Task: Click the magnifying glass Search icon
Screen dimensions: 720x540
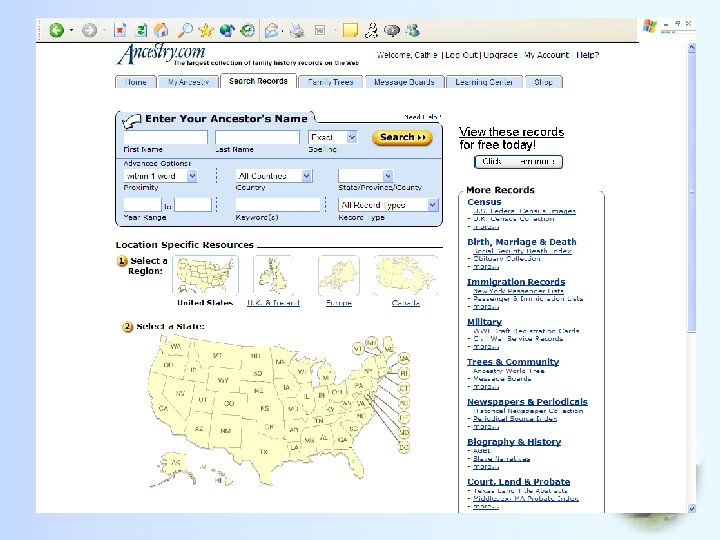Action: pos(185,31)
